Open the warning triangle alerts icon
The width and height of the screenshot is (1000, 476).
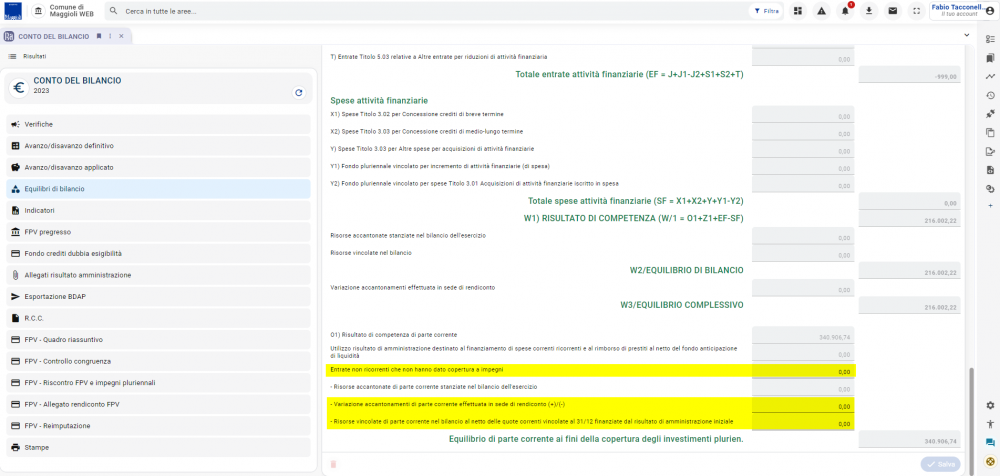pos(821,11)
